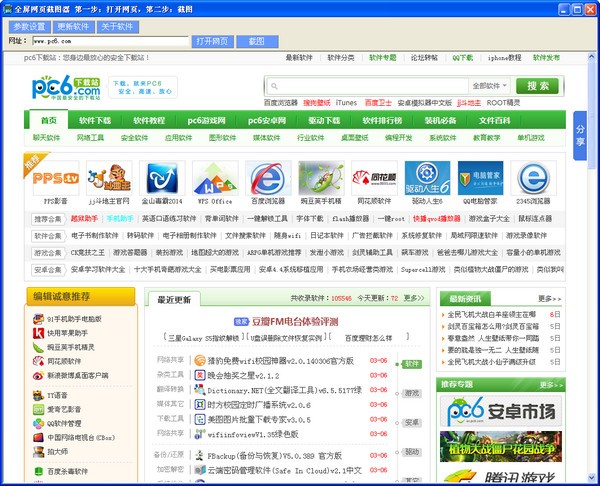This screenshot has height=486, width=600.
Task: Click the page scrollbar down arrow
Action: [x=592, y=477]
